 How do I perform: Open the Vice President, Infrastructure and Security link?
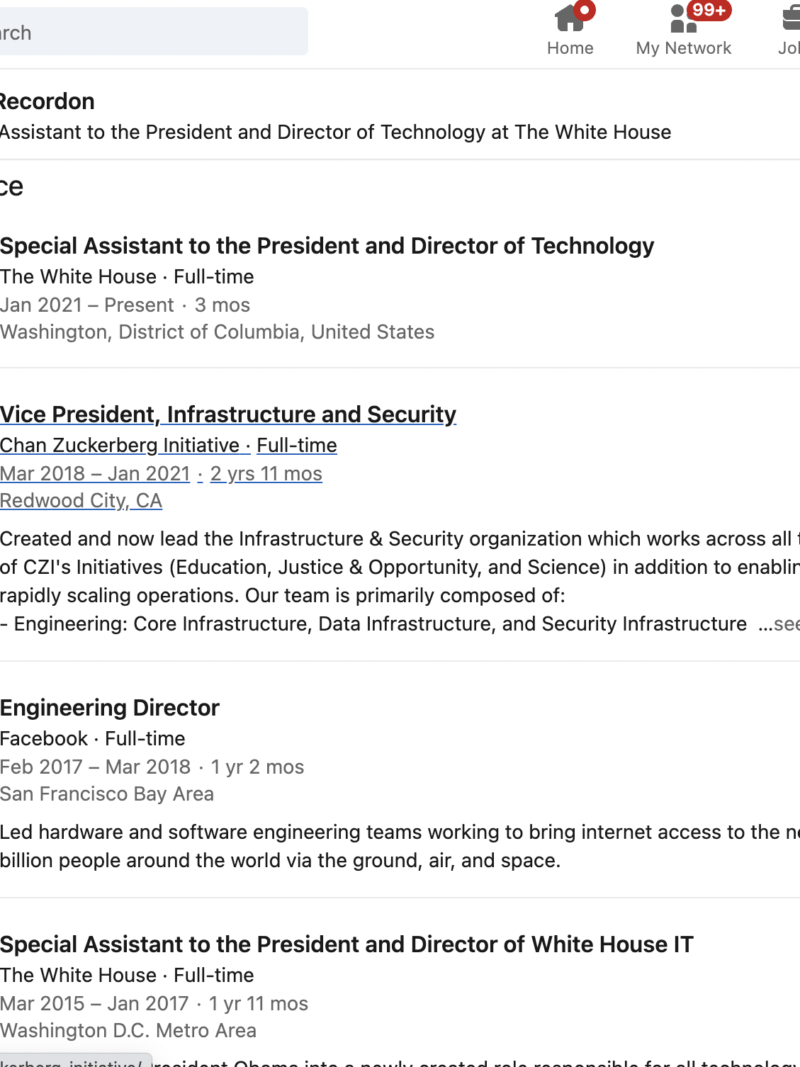(228, 415)
